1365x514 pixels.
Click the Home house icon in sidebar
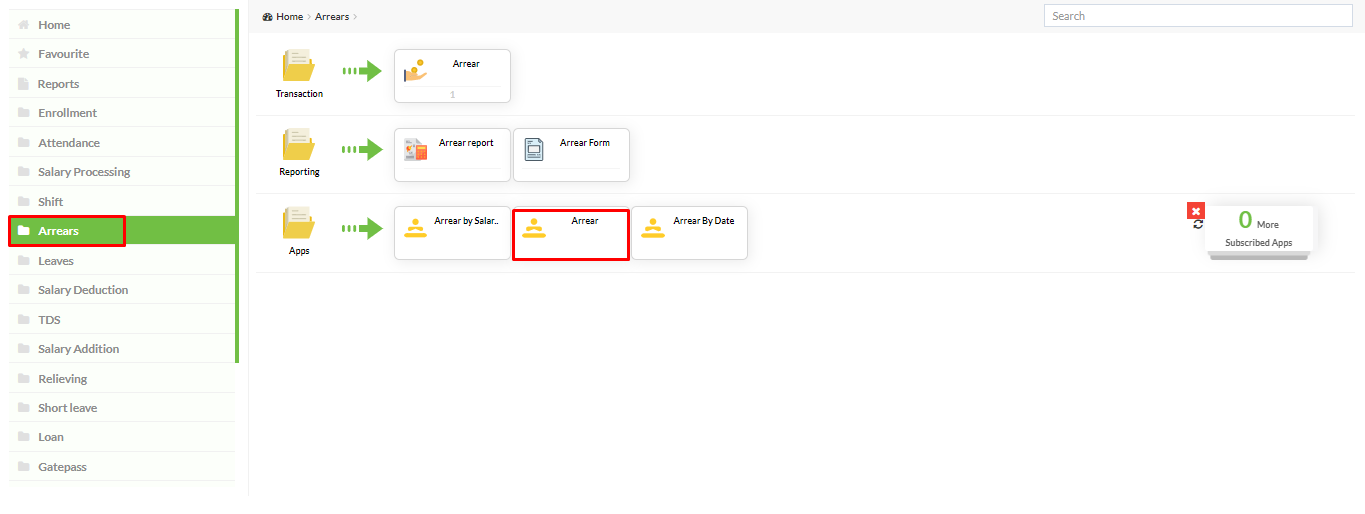tap(23, 24)
